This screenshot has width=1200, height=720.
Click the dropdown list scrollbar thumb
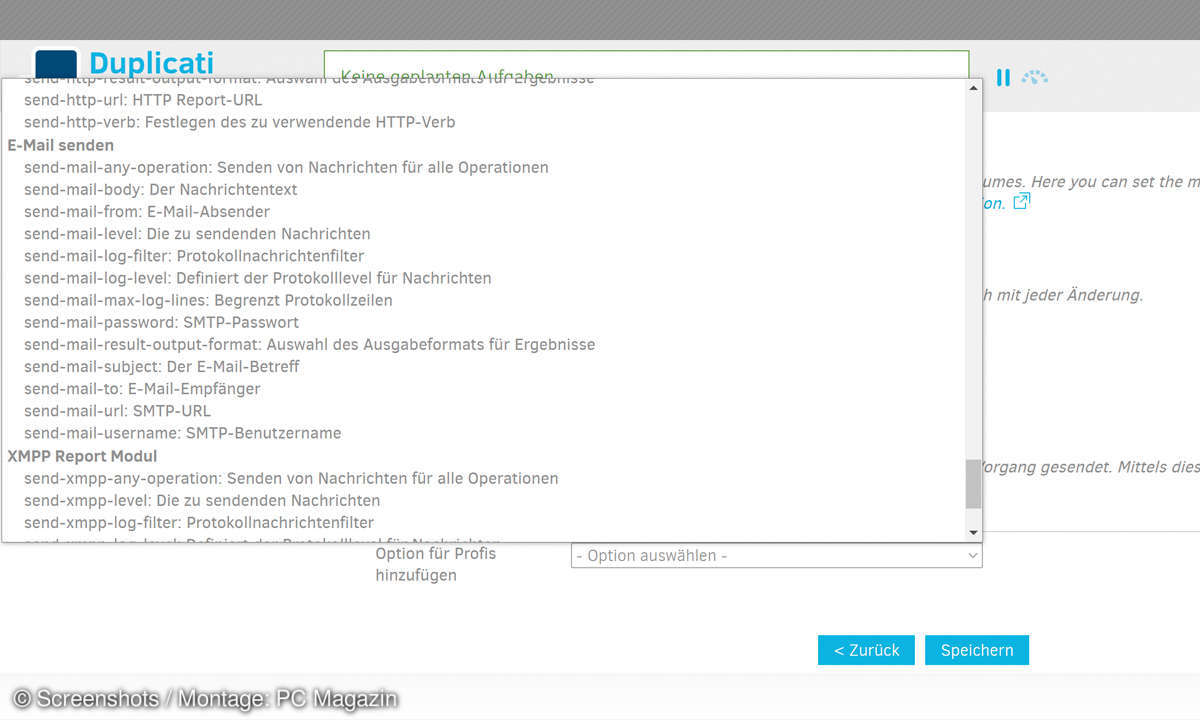point(974,483)
